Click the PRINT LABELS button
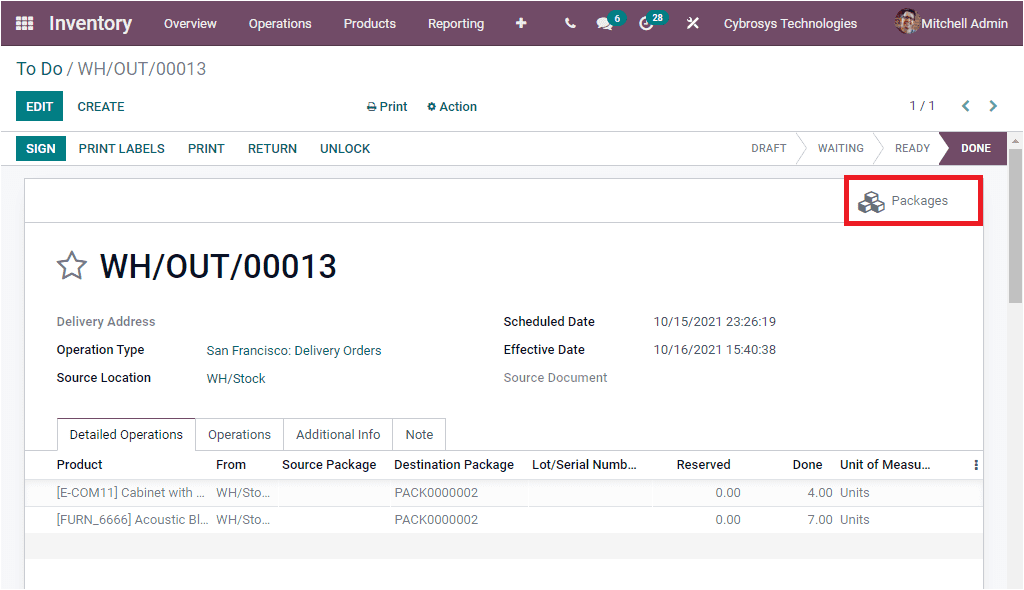The height and width of the screenshot is (590, 1024). (x=121, y=148)
